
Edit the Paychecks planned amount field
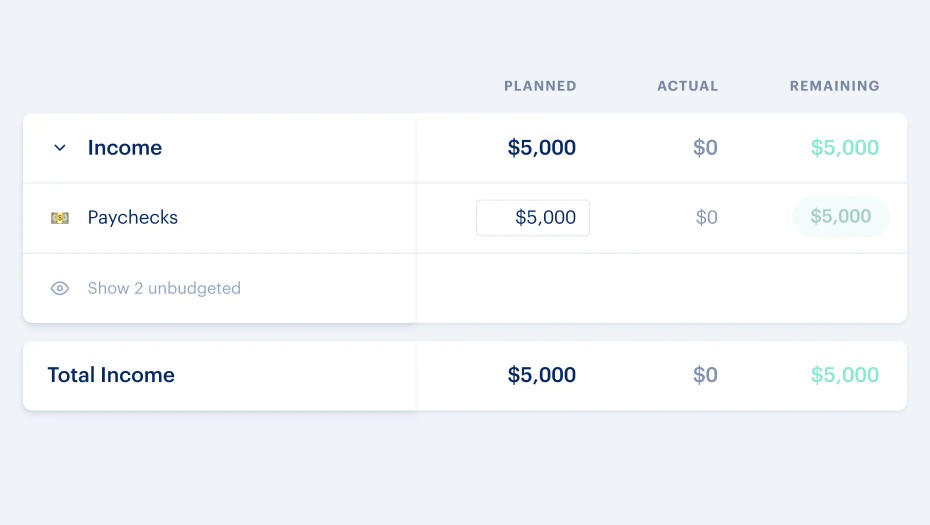(533, 218)
